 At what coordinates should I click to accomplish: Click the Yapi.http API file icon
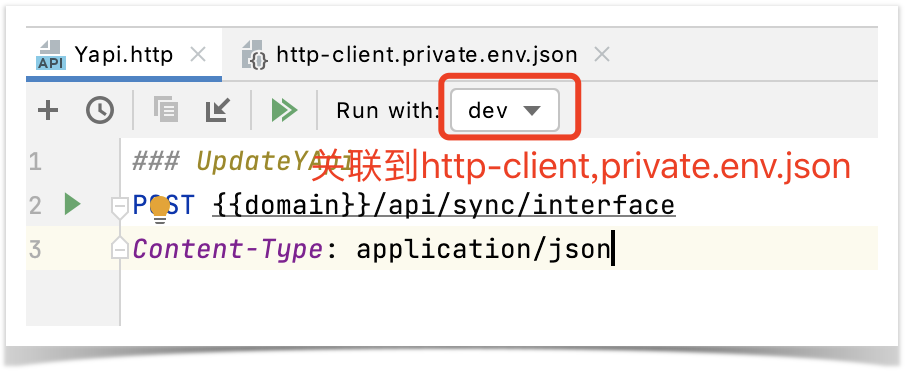pyautogui.click(x=51, y=55)
